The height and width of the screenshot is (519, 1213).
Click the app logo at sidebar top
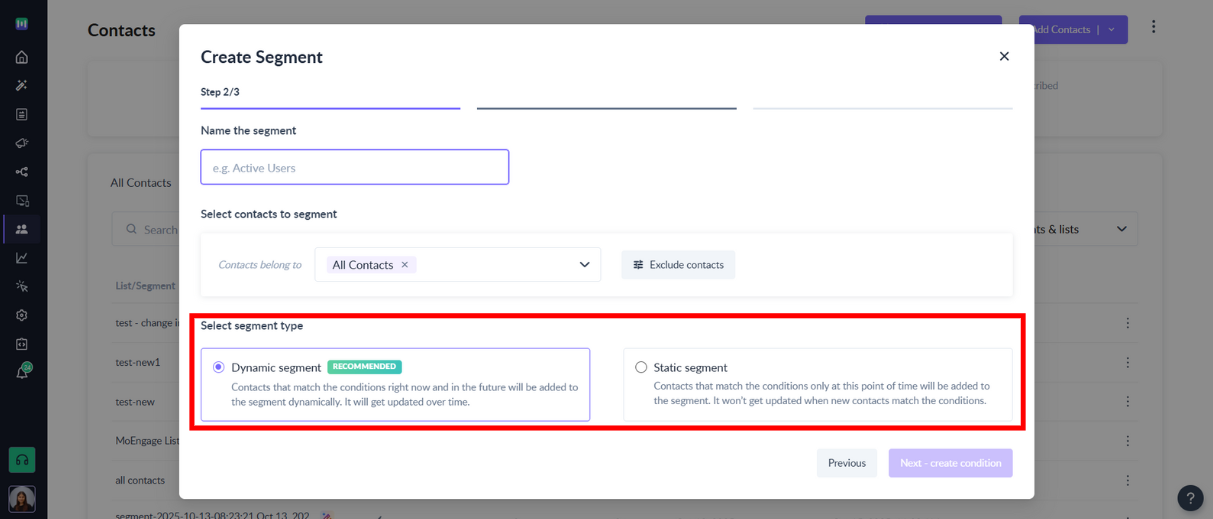(x=22, y=23)
